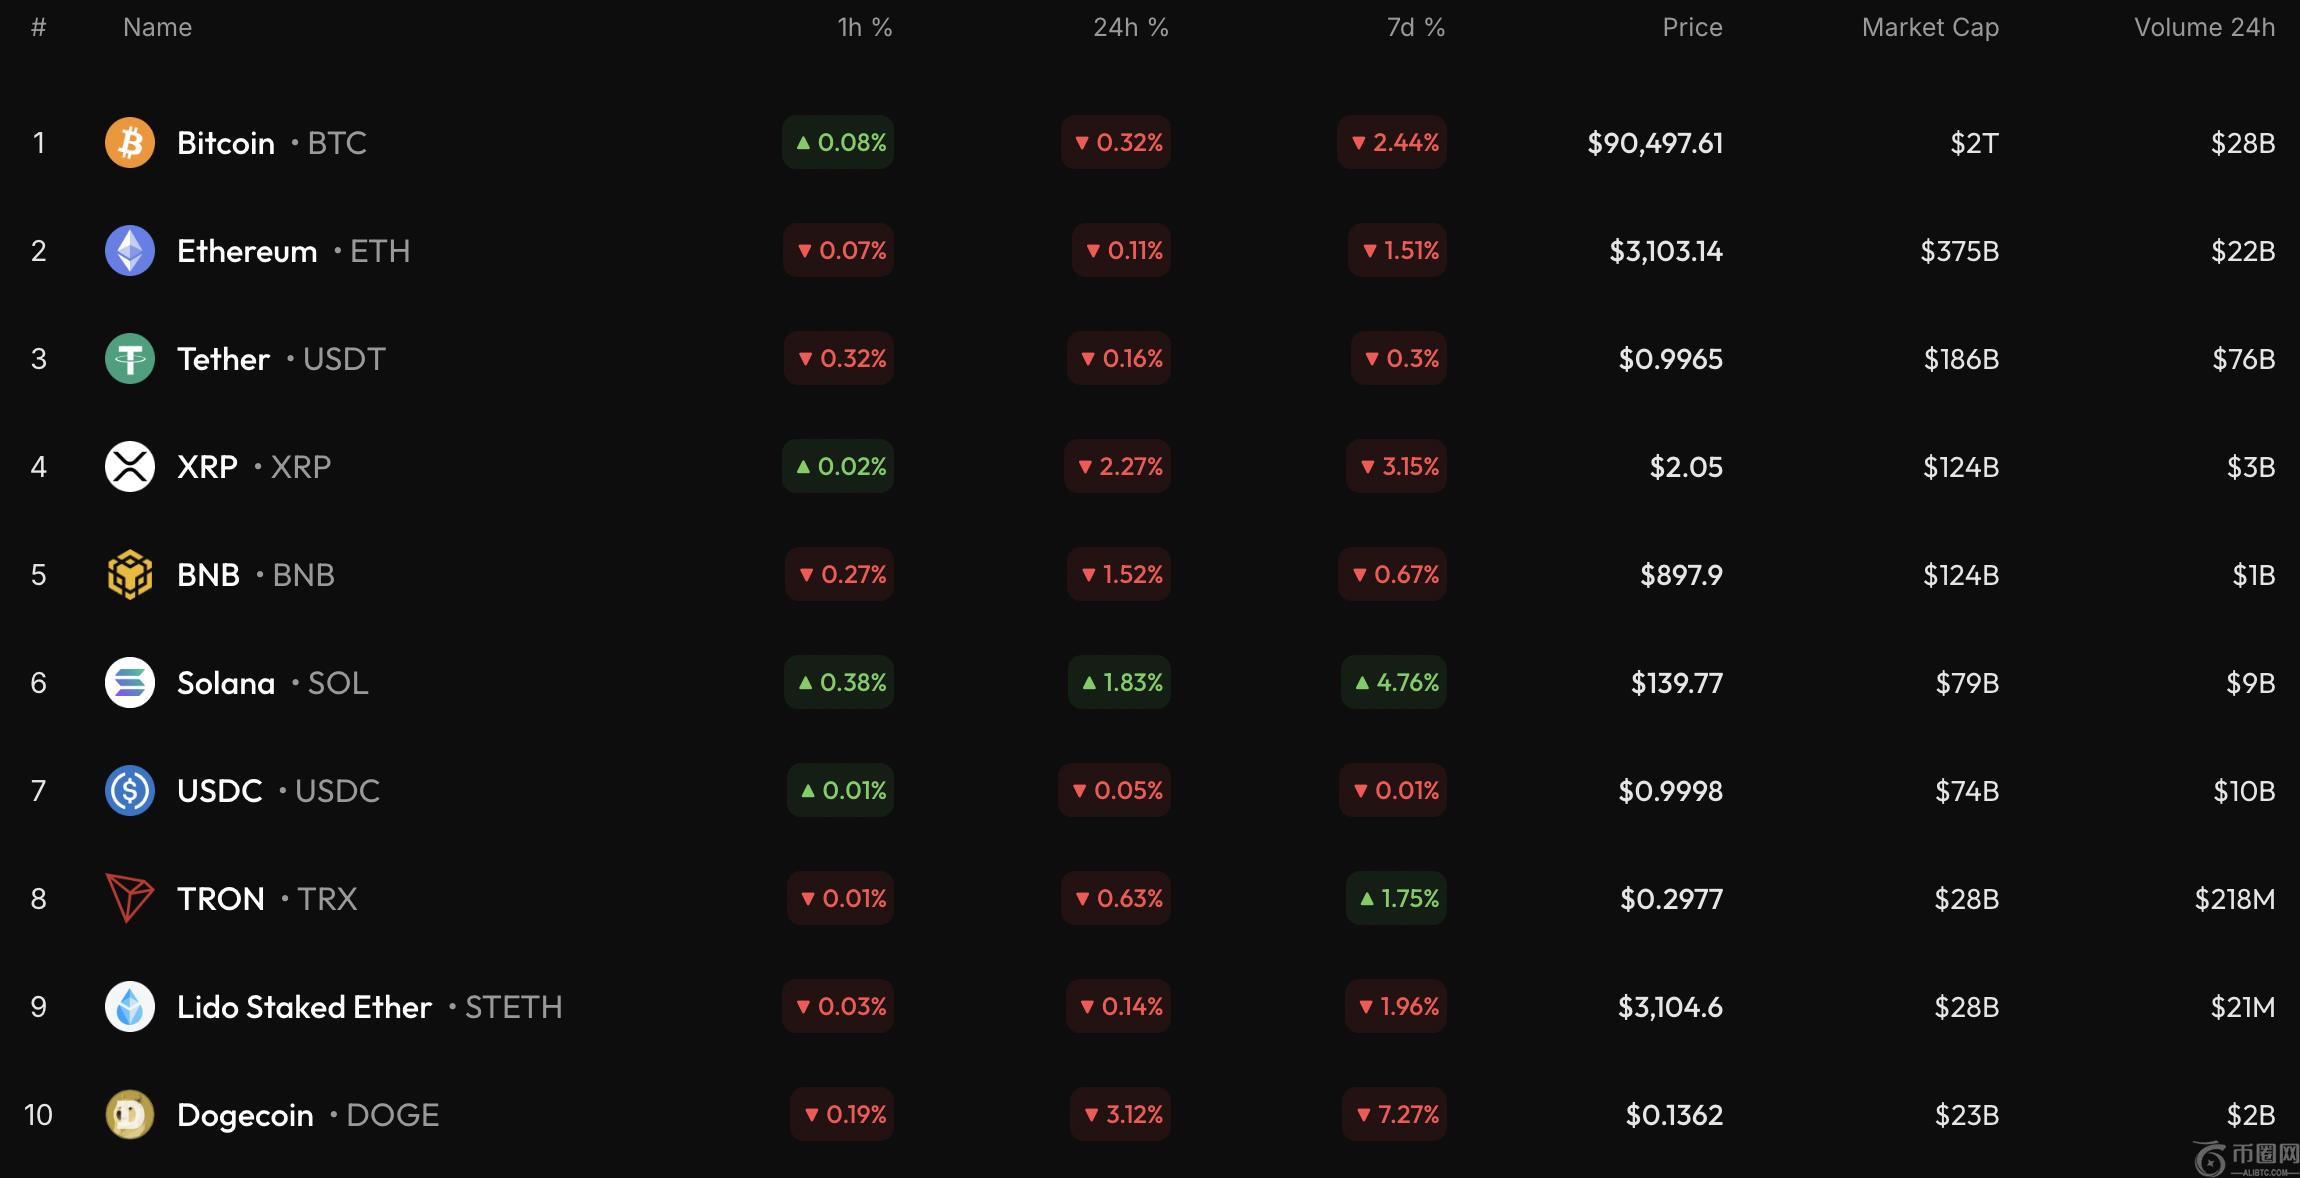The width and height of the screenshot is (2300, 1178).
Task: Click the green Tether logo icon
Action: [x=130, y=359]
